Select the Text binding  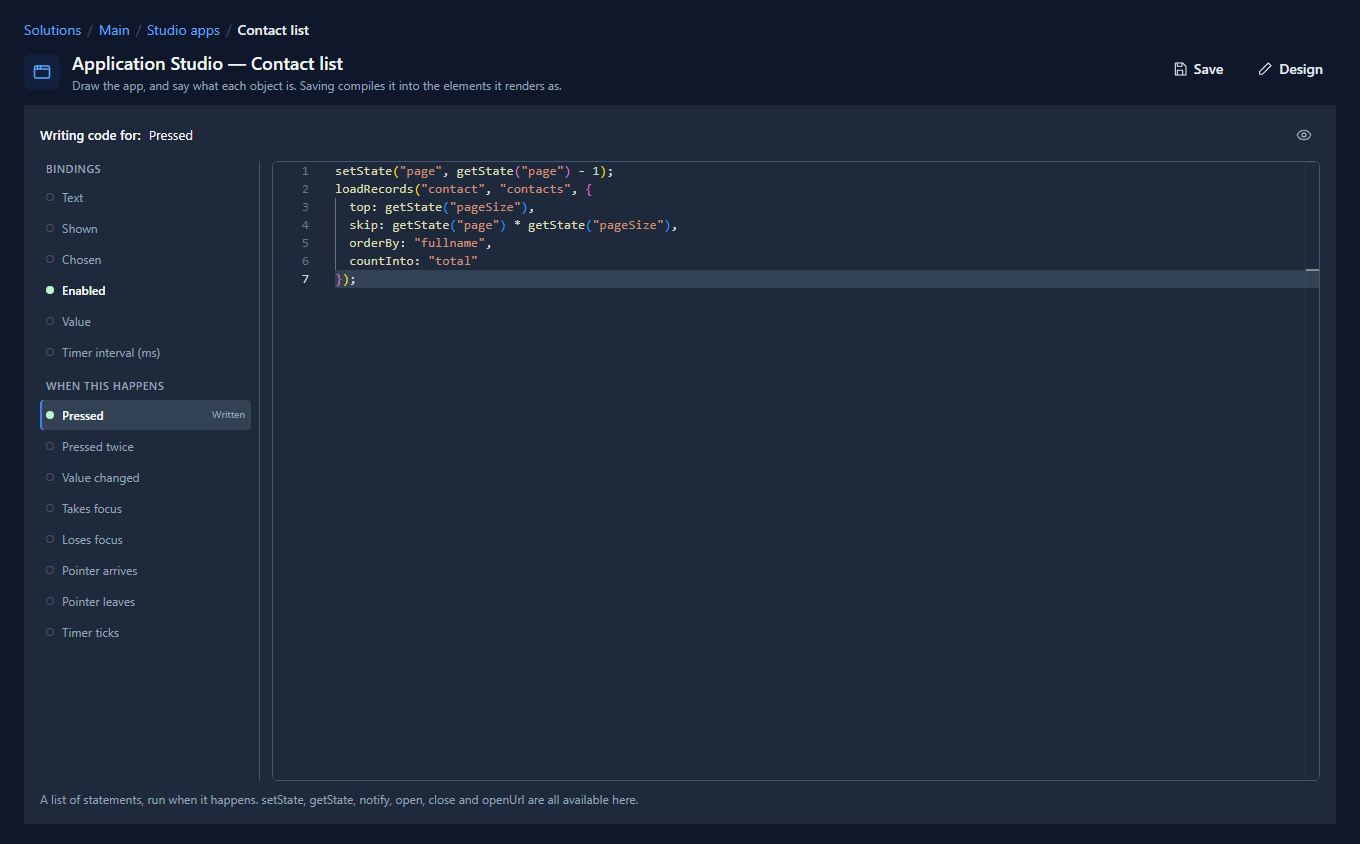coord(145,198)
